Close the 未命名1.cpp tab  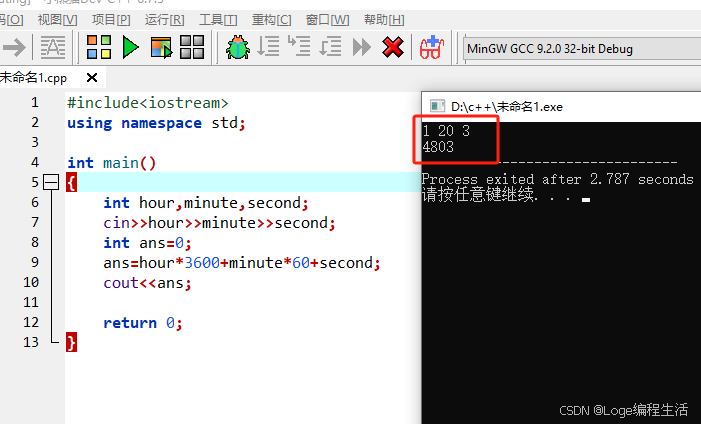point(92,78)
